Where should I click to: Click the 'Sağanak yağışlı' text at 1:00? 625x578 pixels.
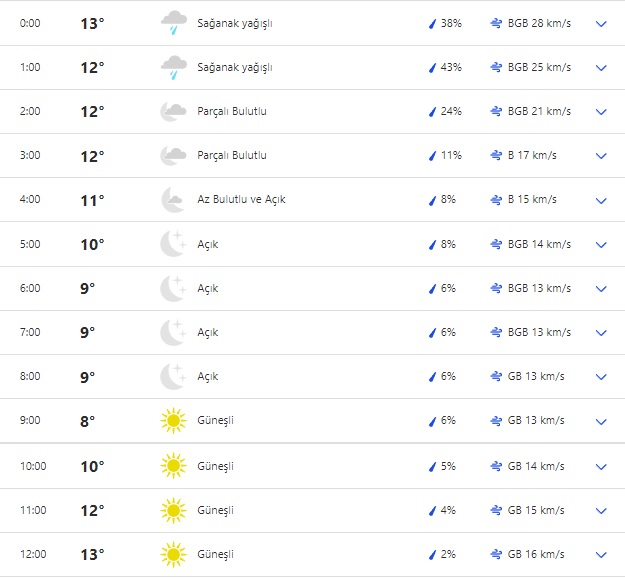[x=234, y=67]
